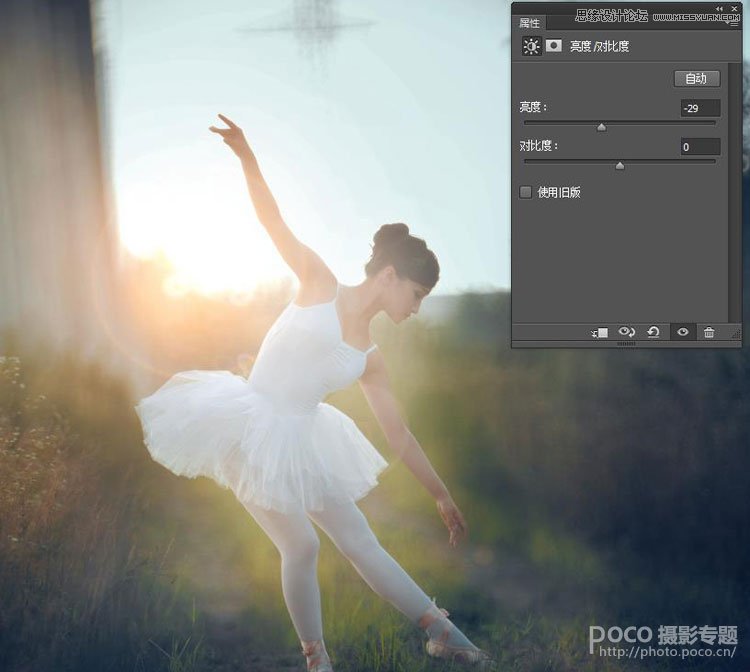Select the layer mask icon in Properties
This screenshot has width=750, height=672.
pyautogui.click(x=554, y=46)
